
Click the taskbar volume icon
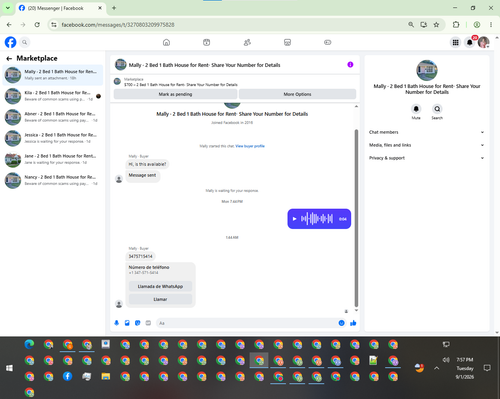click(x=446, y=360)
